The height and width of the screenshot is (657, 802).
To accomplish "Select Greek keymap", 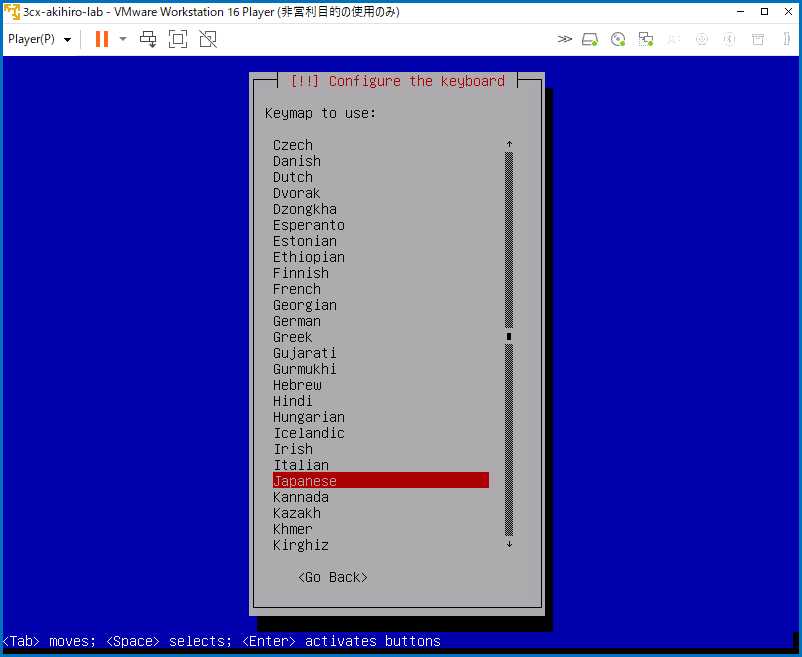I will pyautogui.click(x=381, y=337).
